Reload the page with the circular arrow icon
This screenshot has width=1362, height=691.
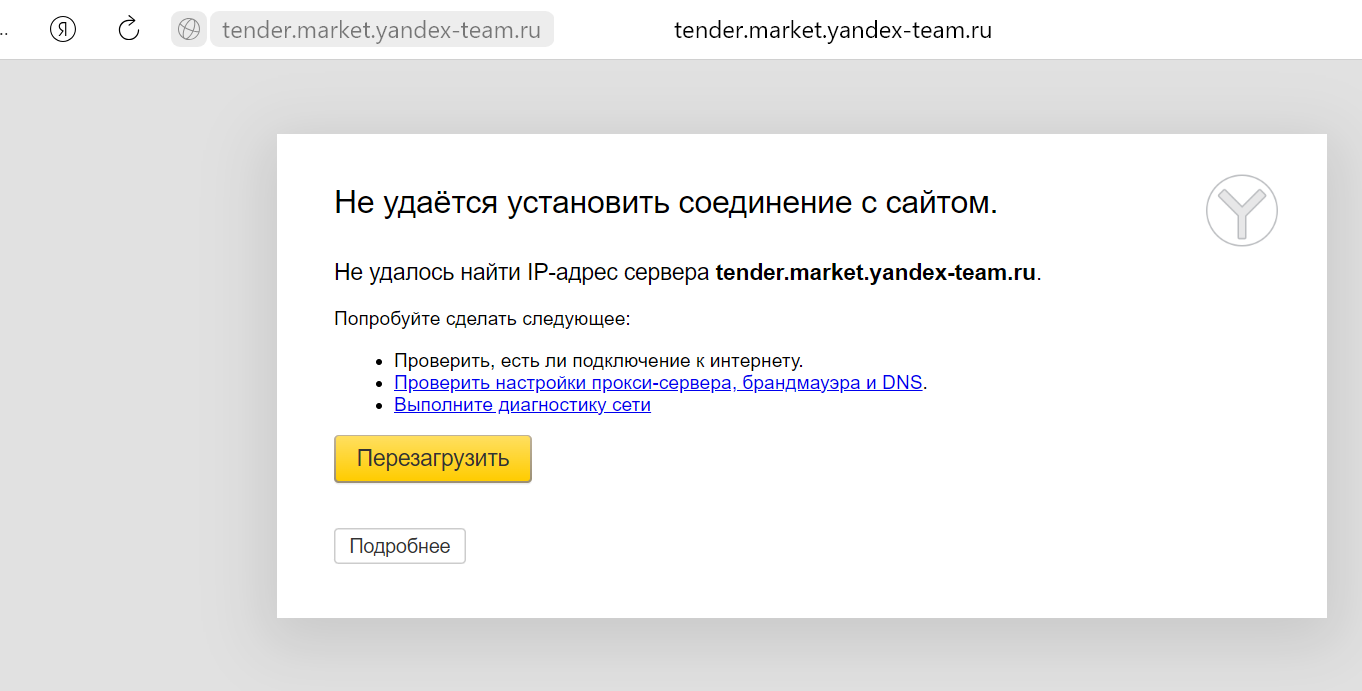(x=128, y=29)
